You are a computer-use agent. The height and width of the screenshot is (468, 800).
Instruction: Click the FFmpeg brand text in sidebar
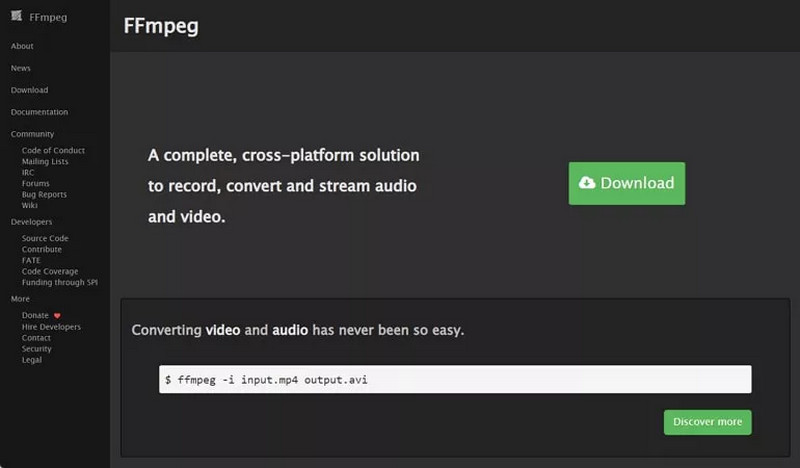[x=48, y=17]
